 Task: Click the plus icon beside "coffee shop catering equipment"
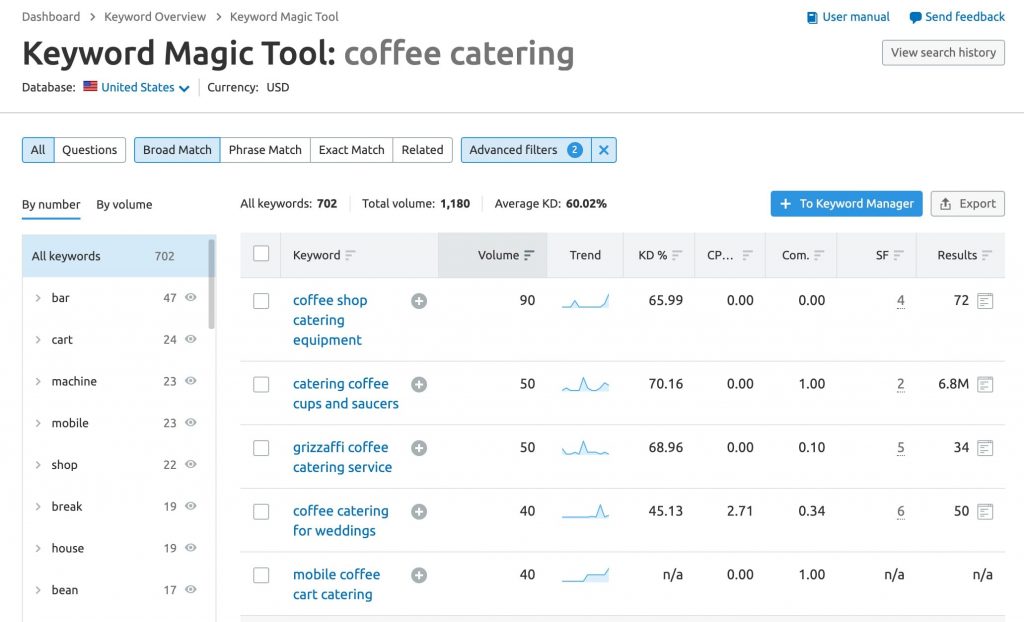[x=419, y=300]
